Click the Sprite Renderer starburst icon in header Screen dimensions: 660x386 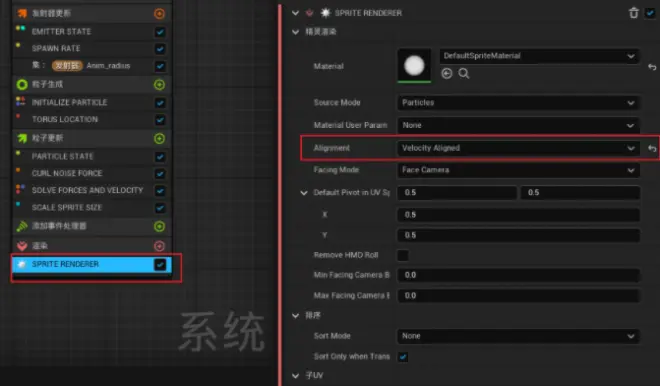coord(325,13)
